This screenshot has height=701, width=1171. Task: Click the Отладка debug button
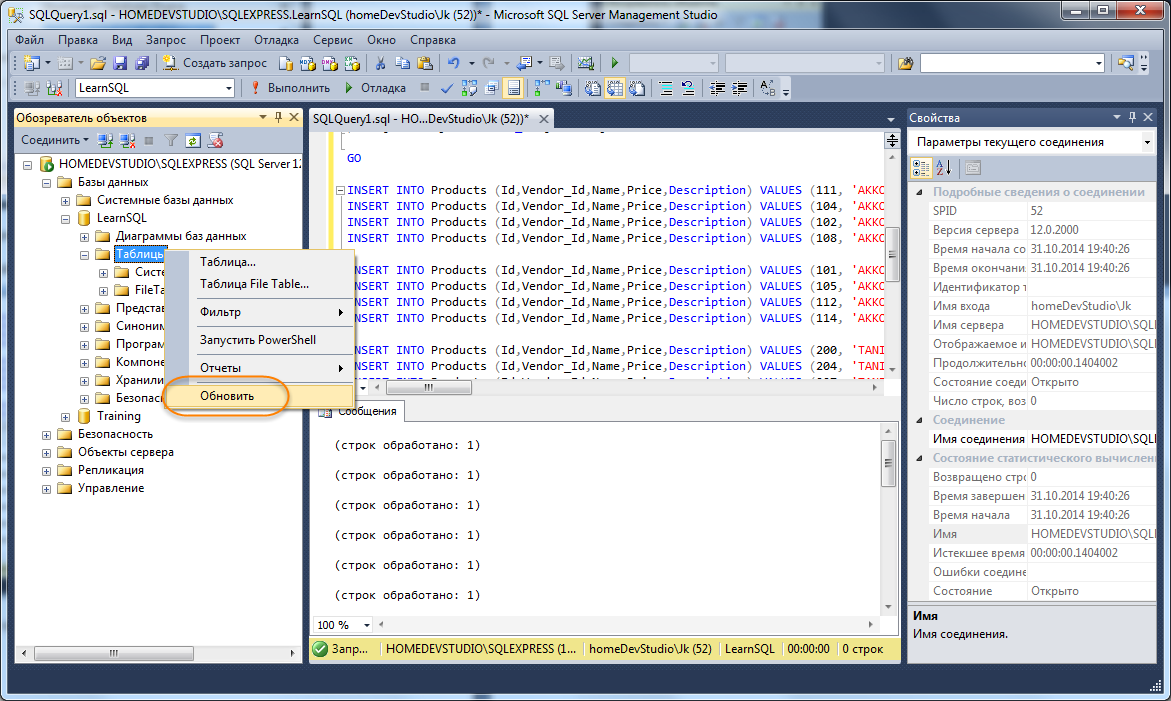click(x=375, y=88)
